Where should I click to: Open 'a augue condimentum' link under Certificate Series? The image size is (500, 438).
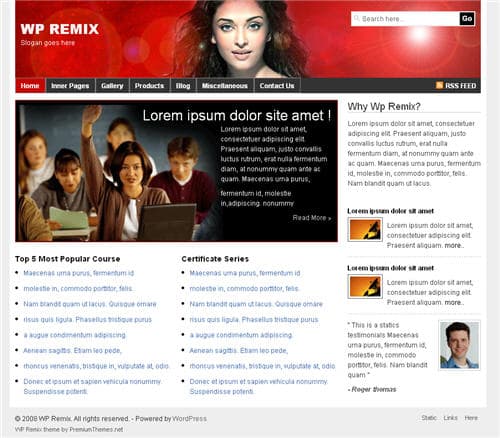(x=241, y=335)
